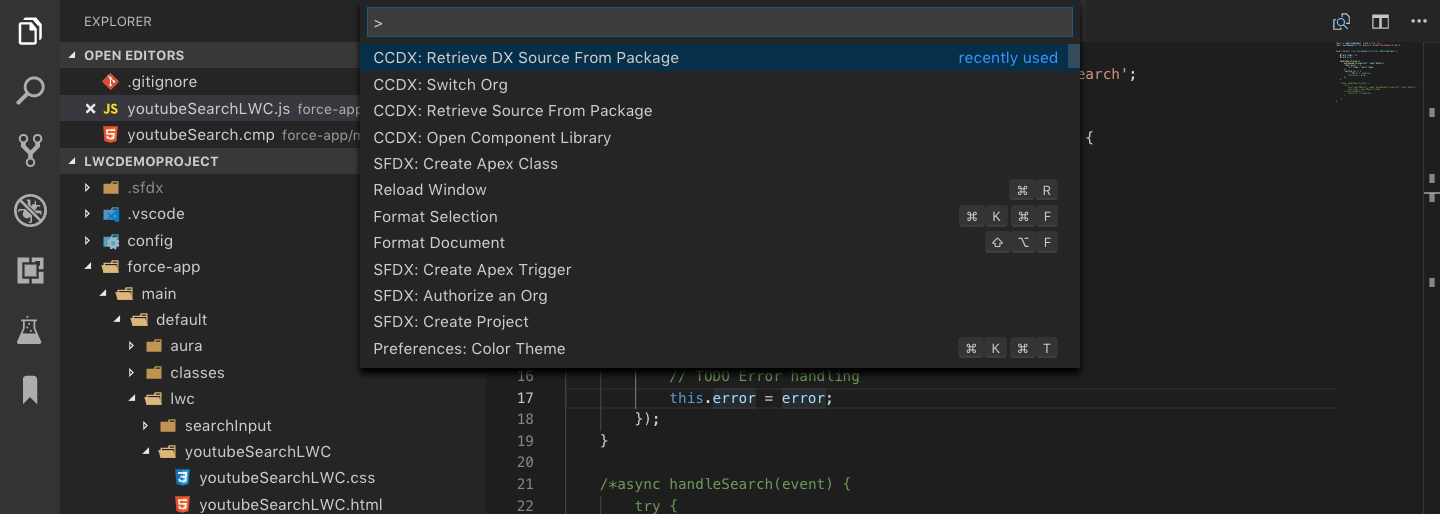Click the command palette input field
The height and width of the screenshot is (514, 1440).
pyautogui.click(x=719, y=22)
